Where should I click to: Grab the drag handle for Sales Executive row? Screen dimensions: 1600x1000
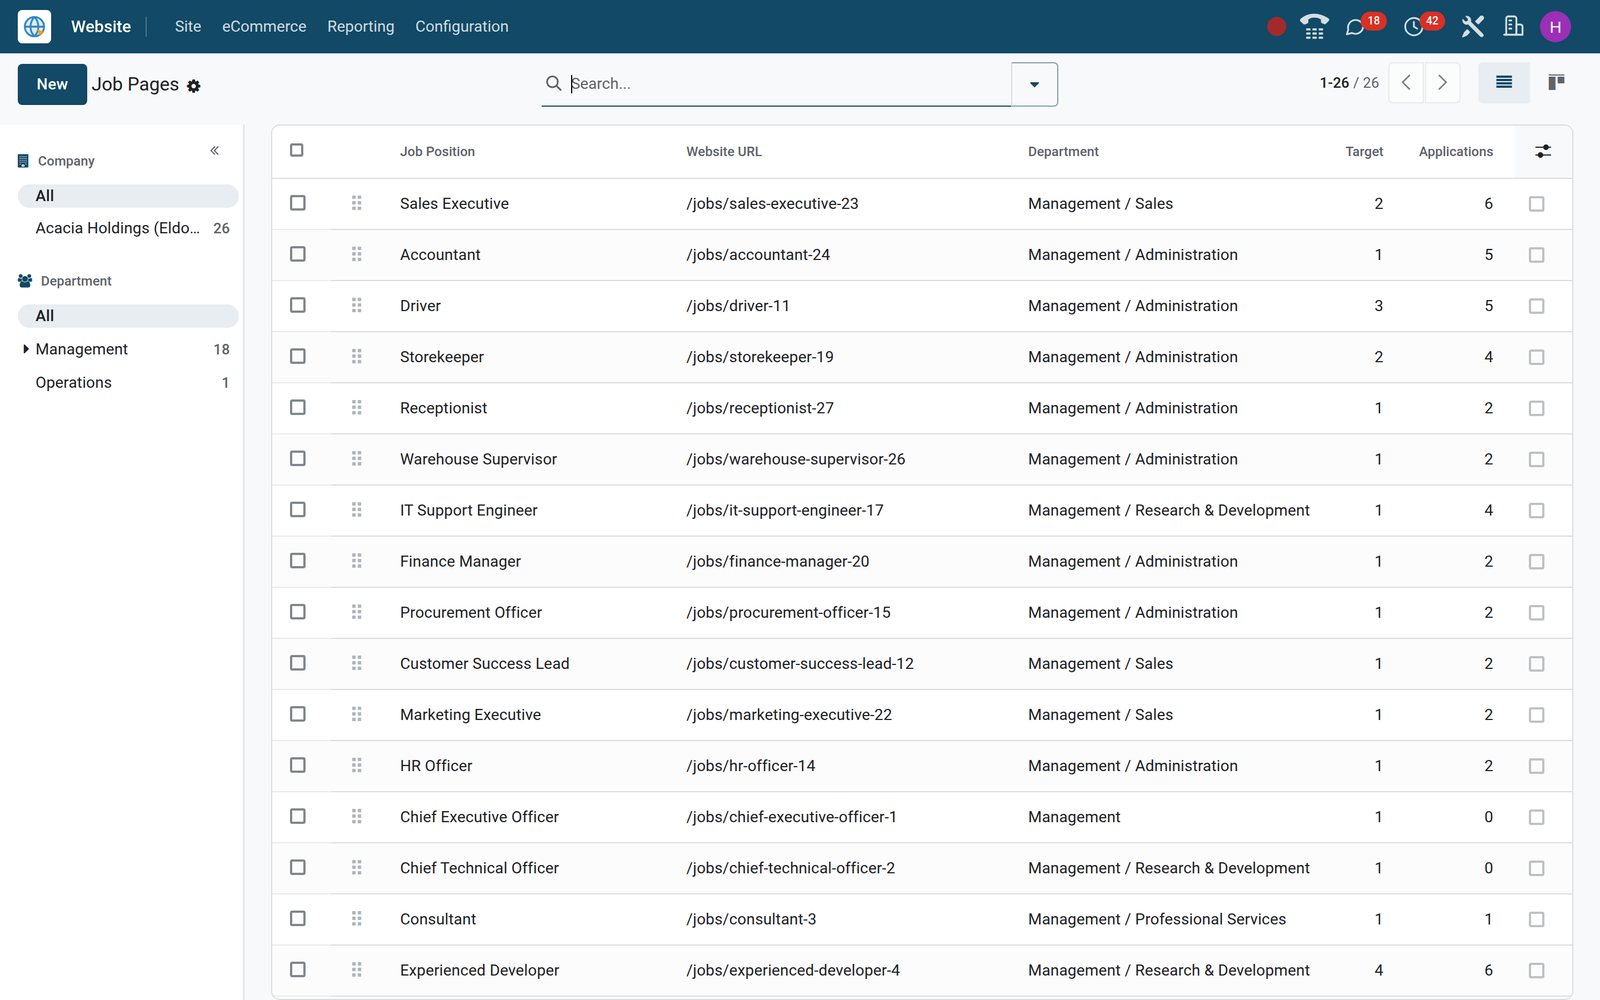pos(356,203)
